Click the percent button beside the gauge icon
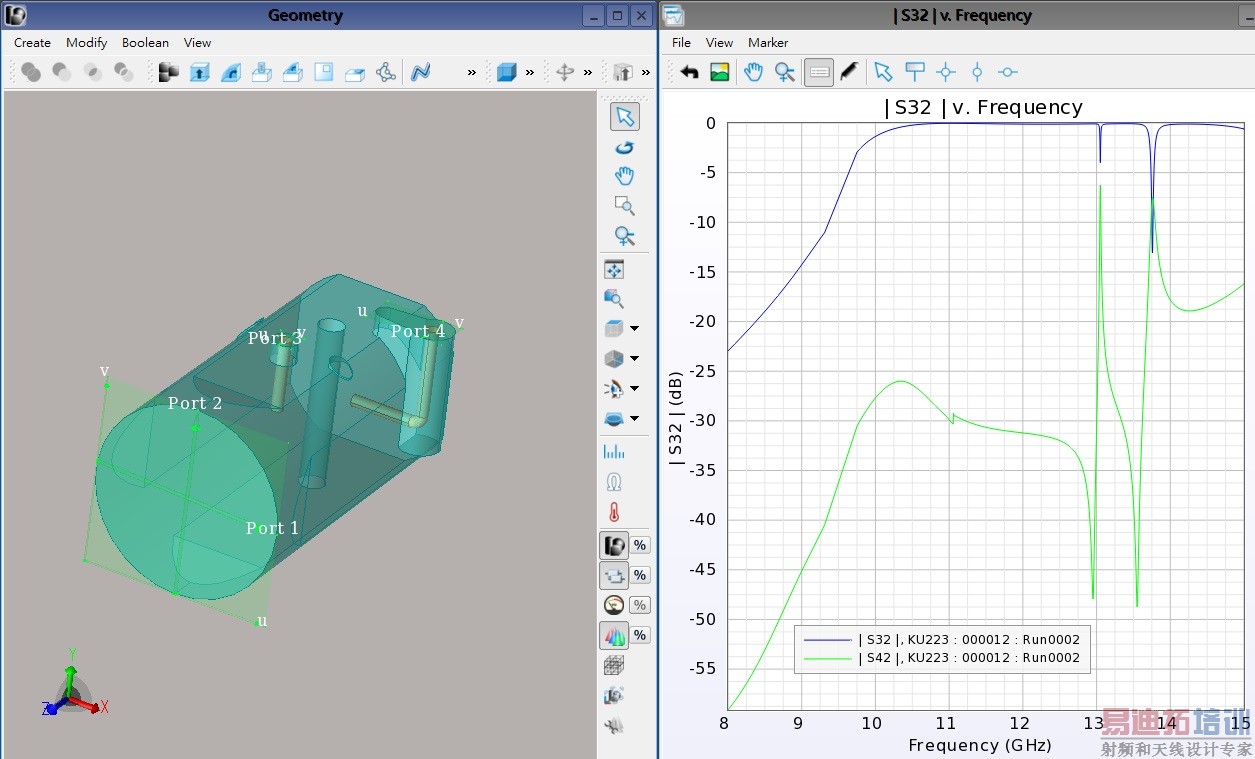The height and width of the screenshot is (759, 1255). [x=640, y=605]
